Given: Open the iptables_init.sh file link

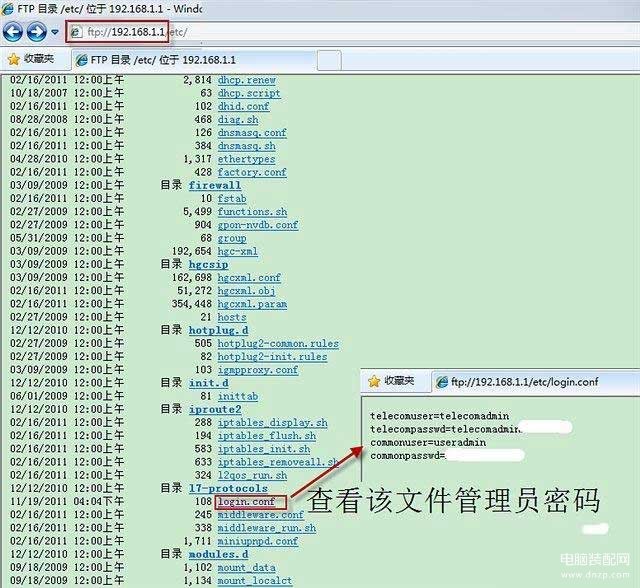Looking at the screenshot, I should click(x=264, y=448).
